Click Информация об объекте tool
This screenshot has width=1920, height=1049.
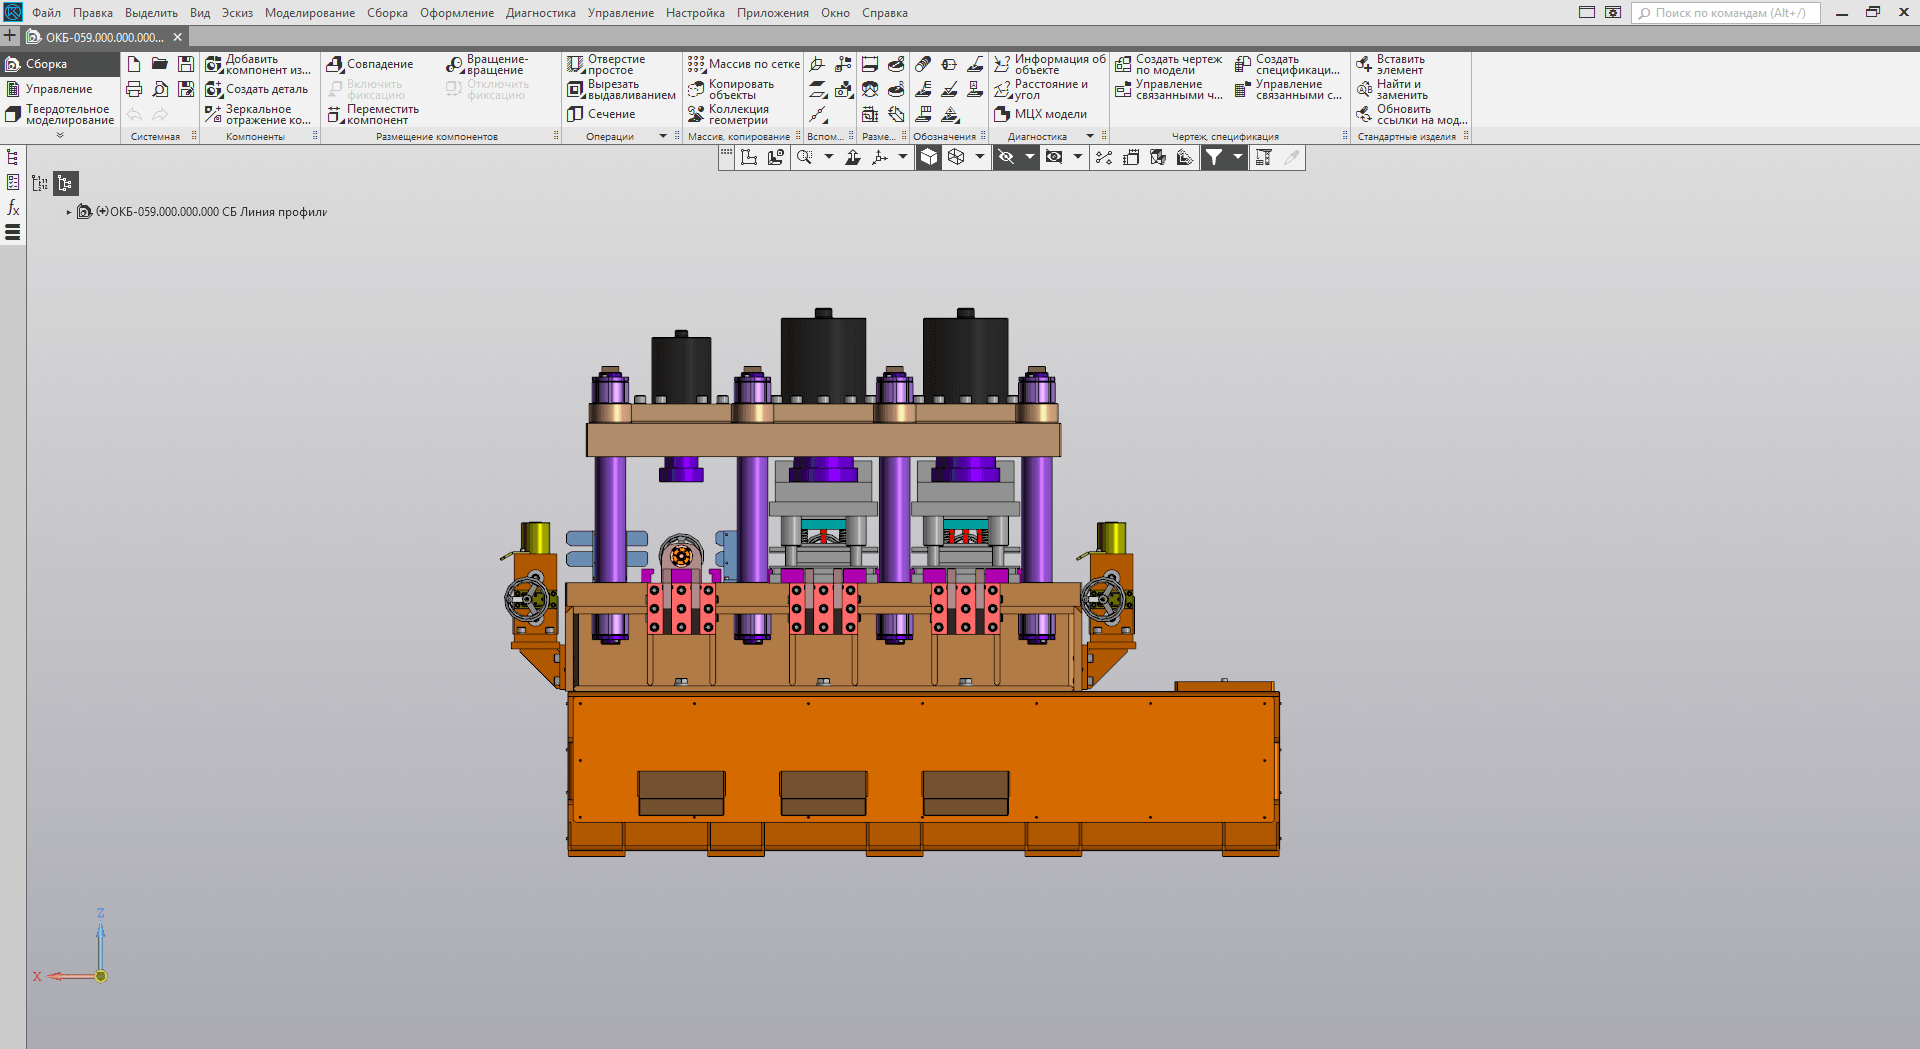(x=1050, y=64)
